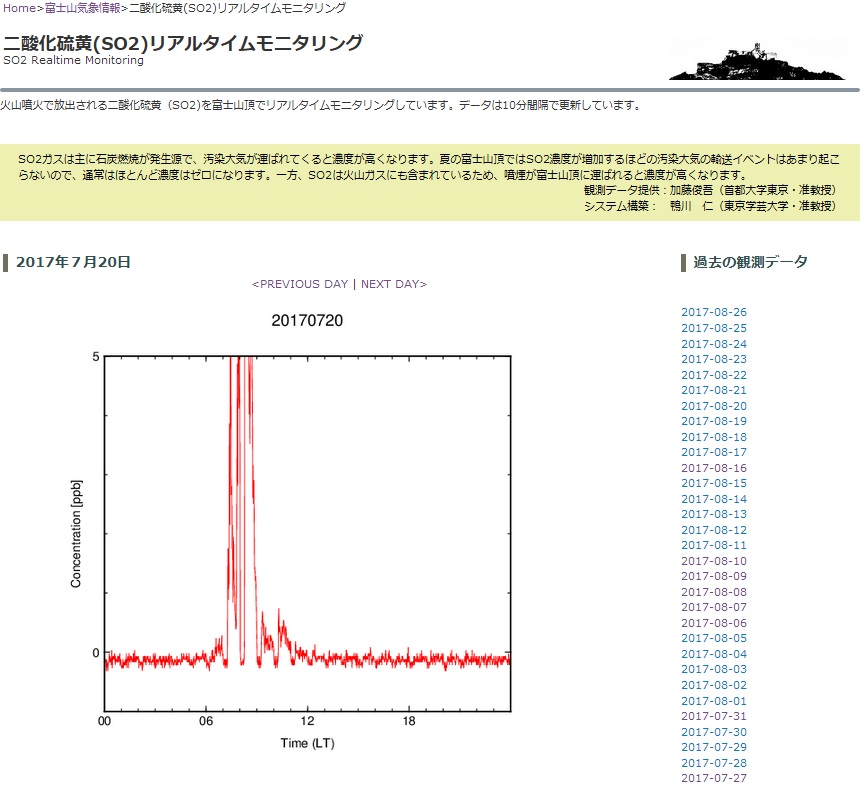Open past data for 2017-08-25
Screen dimensions: 867x790
(x=714, y=328)
